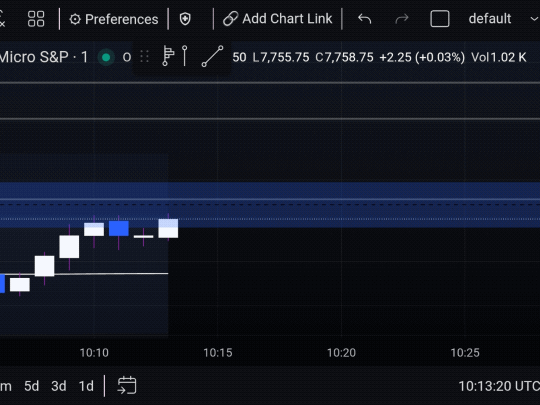This screenshot has height=405, width=540.
Task: Click Add Chart Link
Action: [x=278, y=19]
